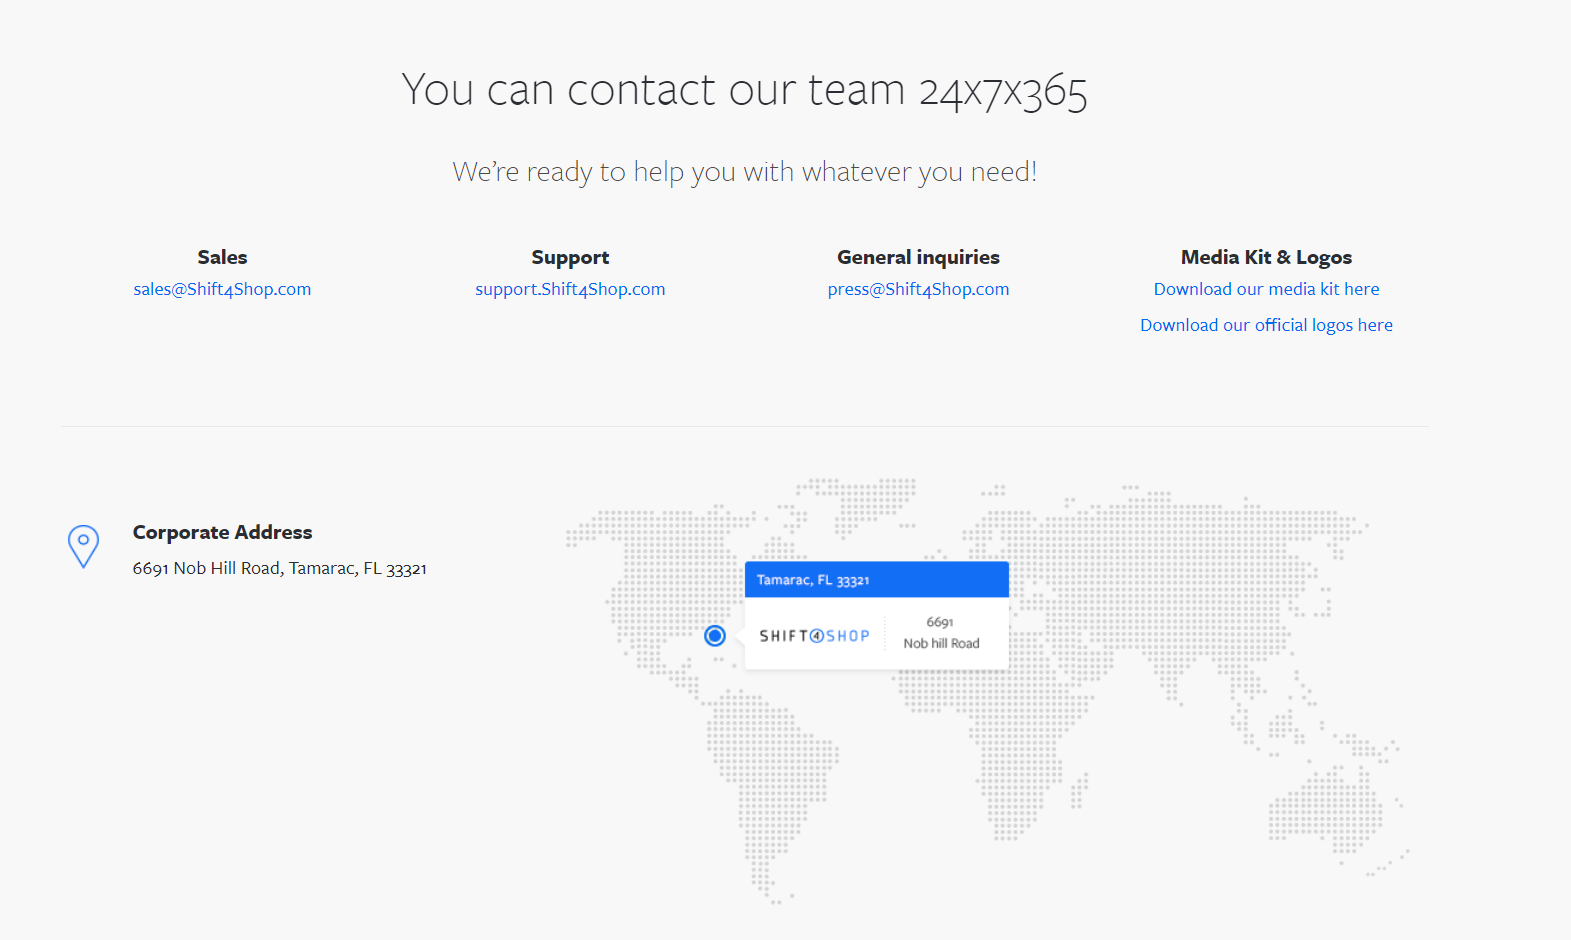Click the Shift4Shop logo in map popup

coord(814,636)
